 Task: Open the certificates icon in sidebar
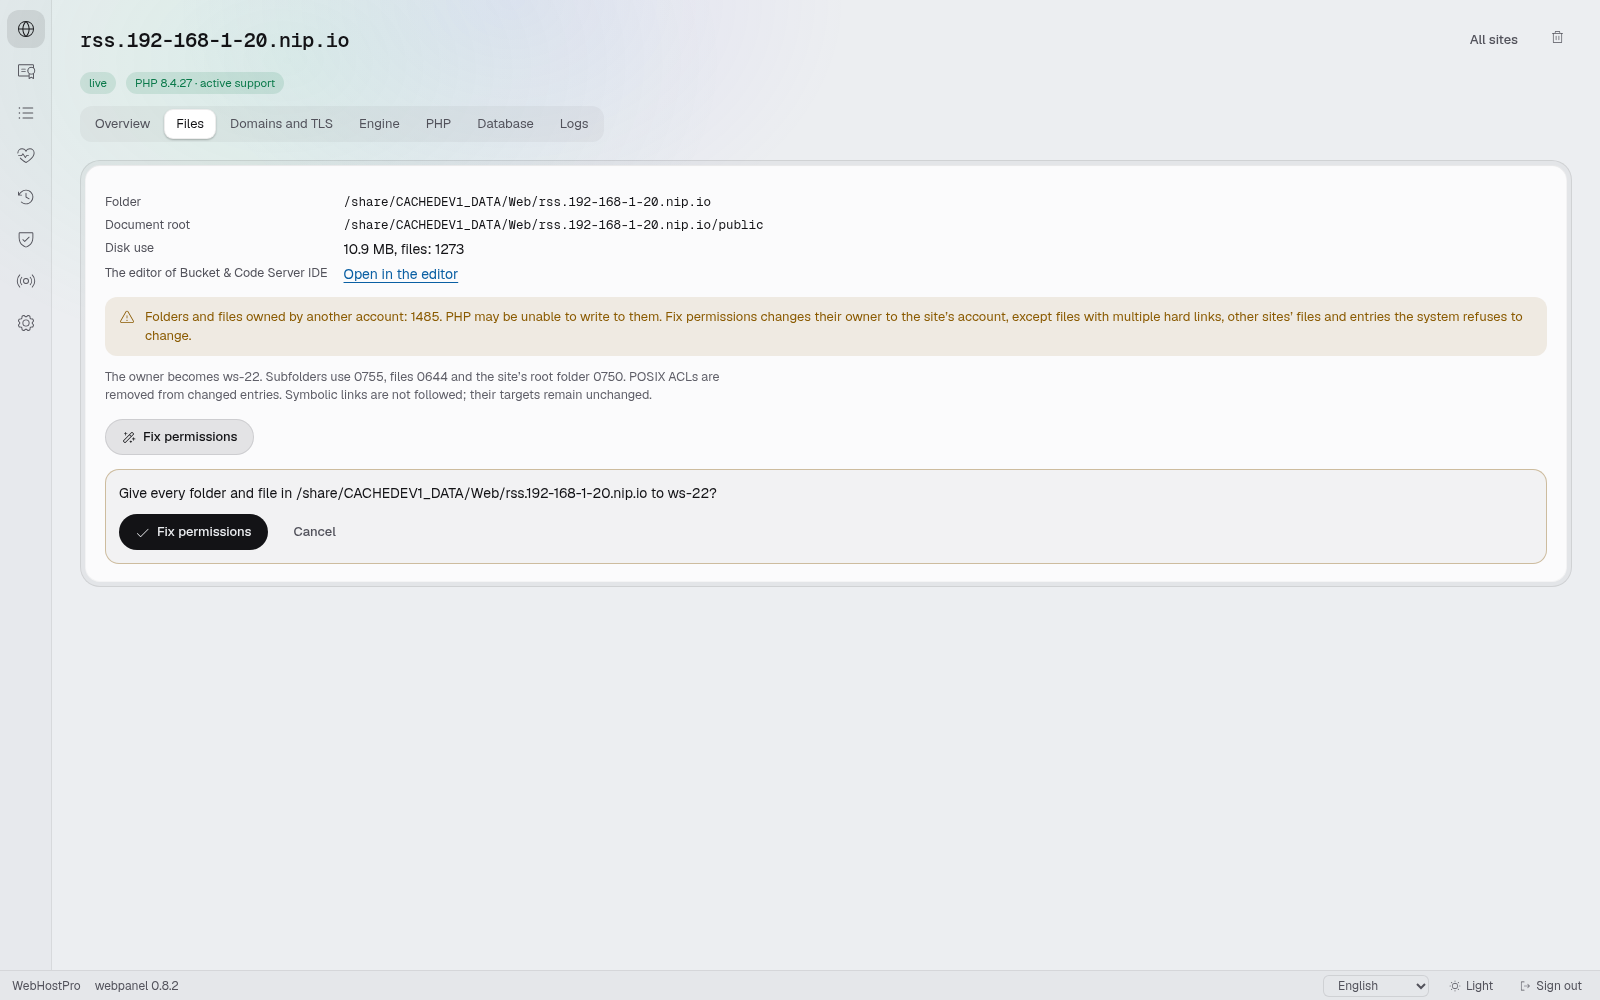26,71
